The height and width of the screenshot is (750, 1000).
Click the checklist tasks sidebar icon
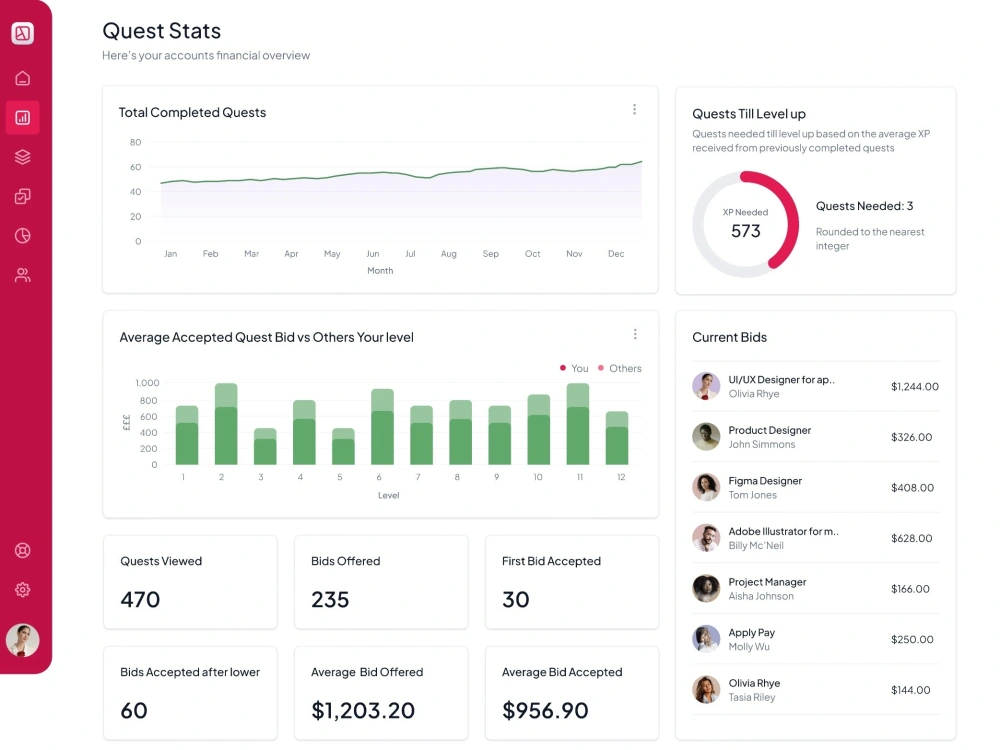coord(22,196)
